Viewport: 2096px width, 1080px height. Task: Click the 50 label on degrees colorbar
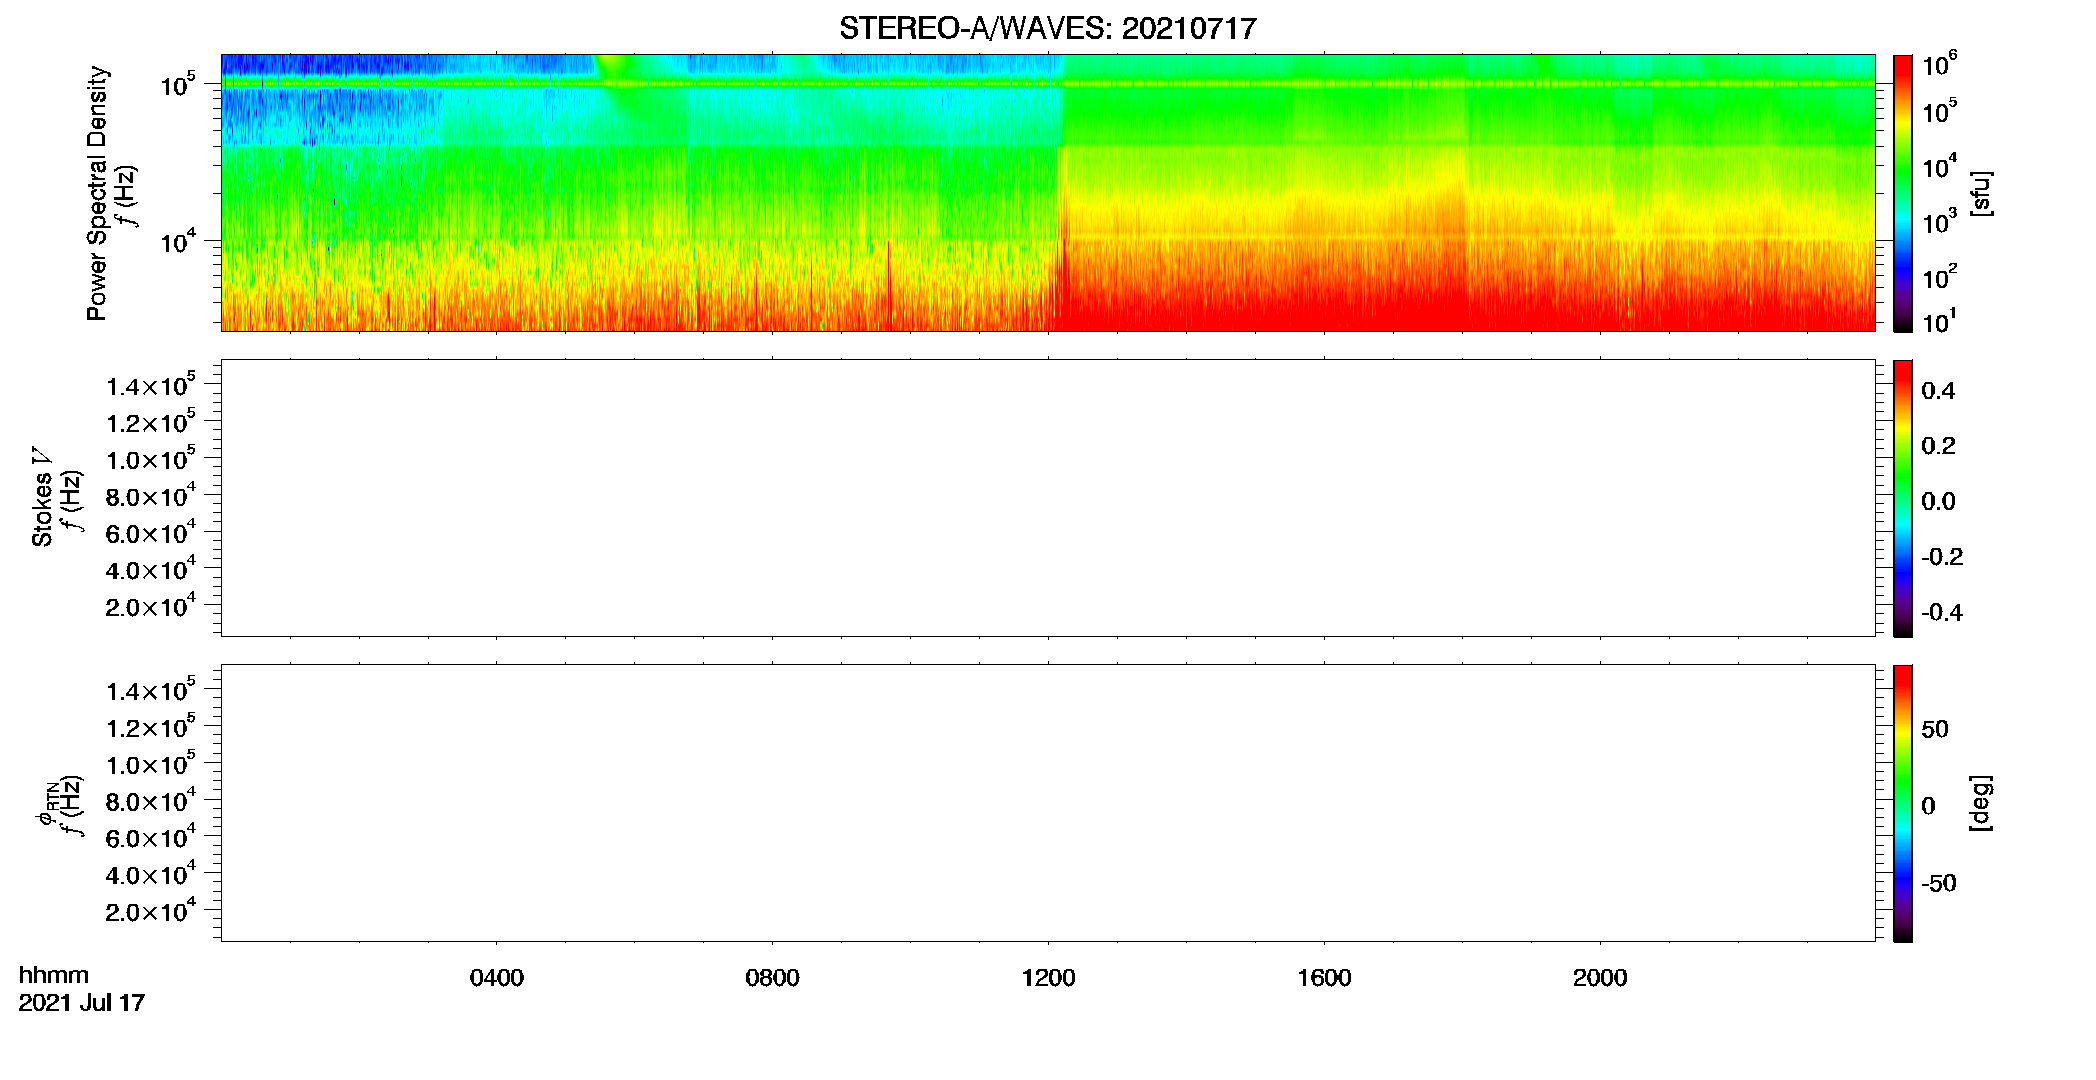pyautogui.click(x=1935, y=729)
